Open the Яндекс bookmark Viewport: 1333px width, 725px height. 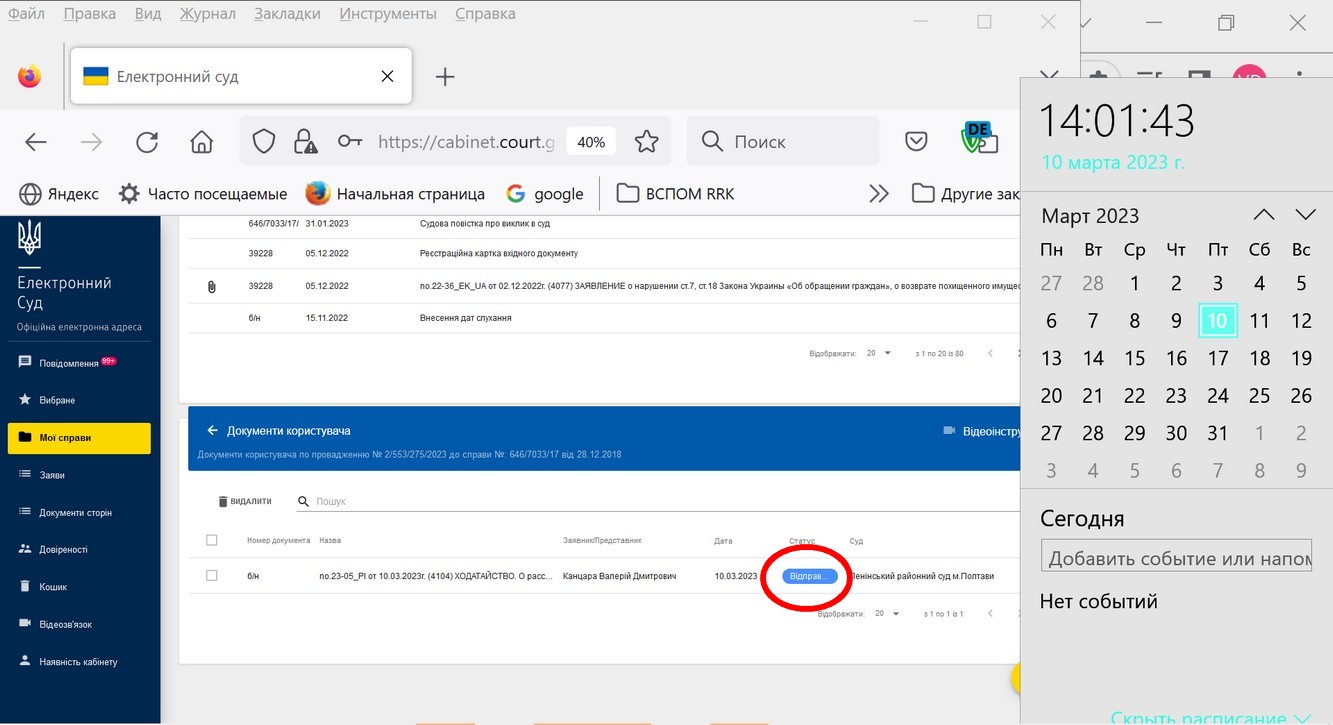coord(59,194)
